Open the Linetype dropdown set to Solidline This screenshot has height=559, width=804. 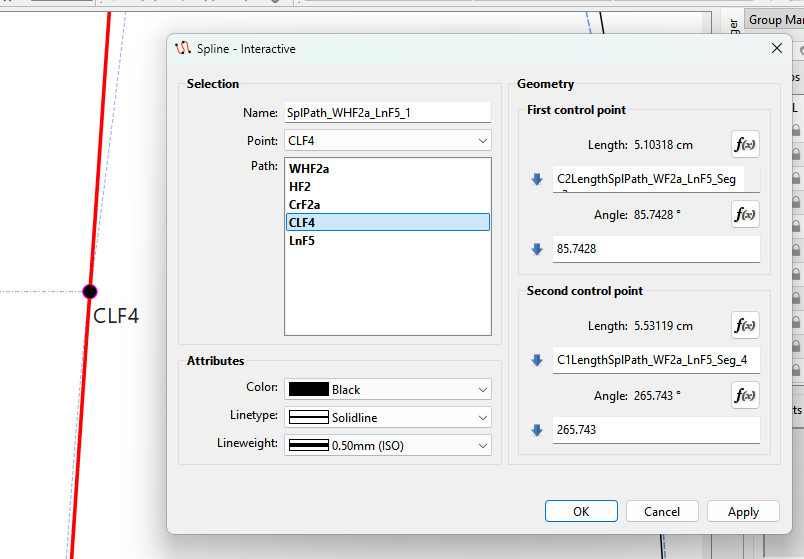coord(388,417)
